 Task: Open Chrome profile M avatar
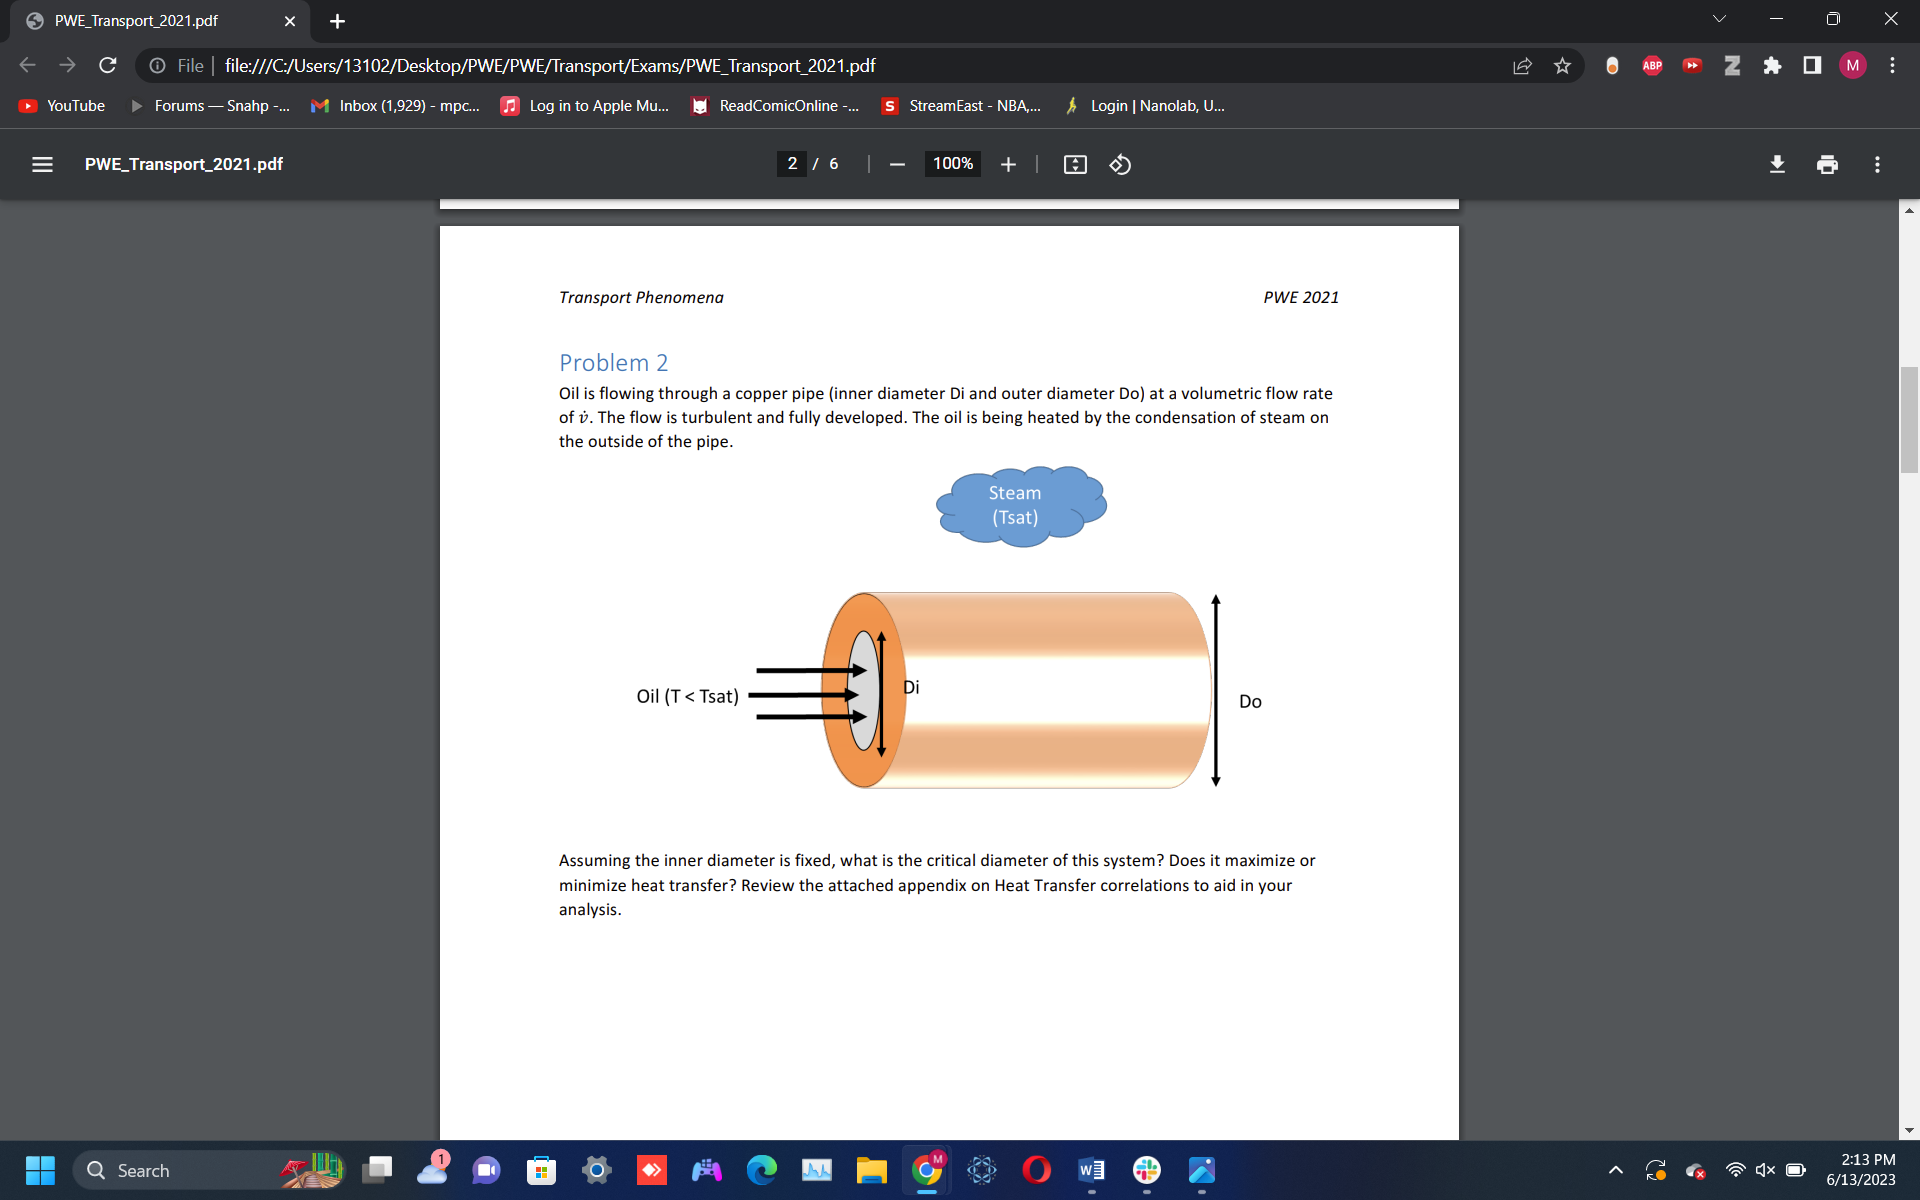(1852, 65)
